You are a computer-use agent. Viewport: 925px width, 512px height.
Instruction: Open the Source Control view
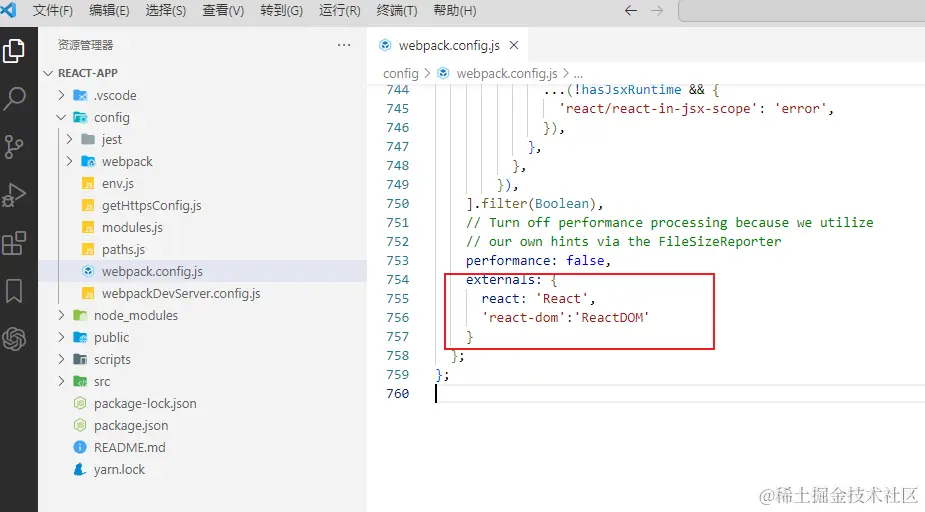14,146
